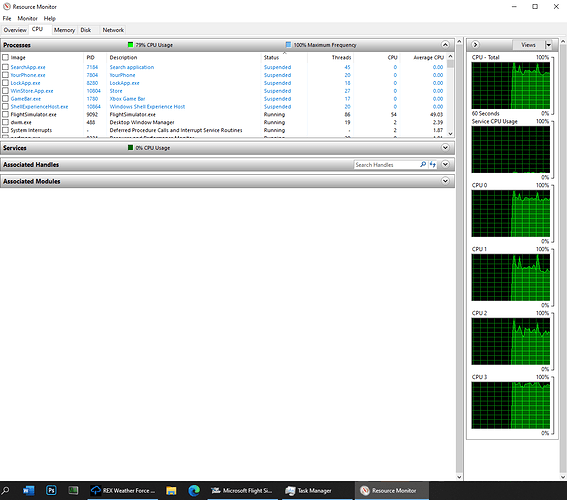Screen dimensions: 567x500
Task: Click the CPU - Total graph
Action: (x=511, y=86)
